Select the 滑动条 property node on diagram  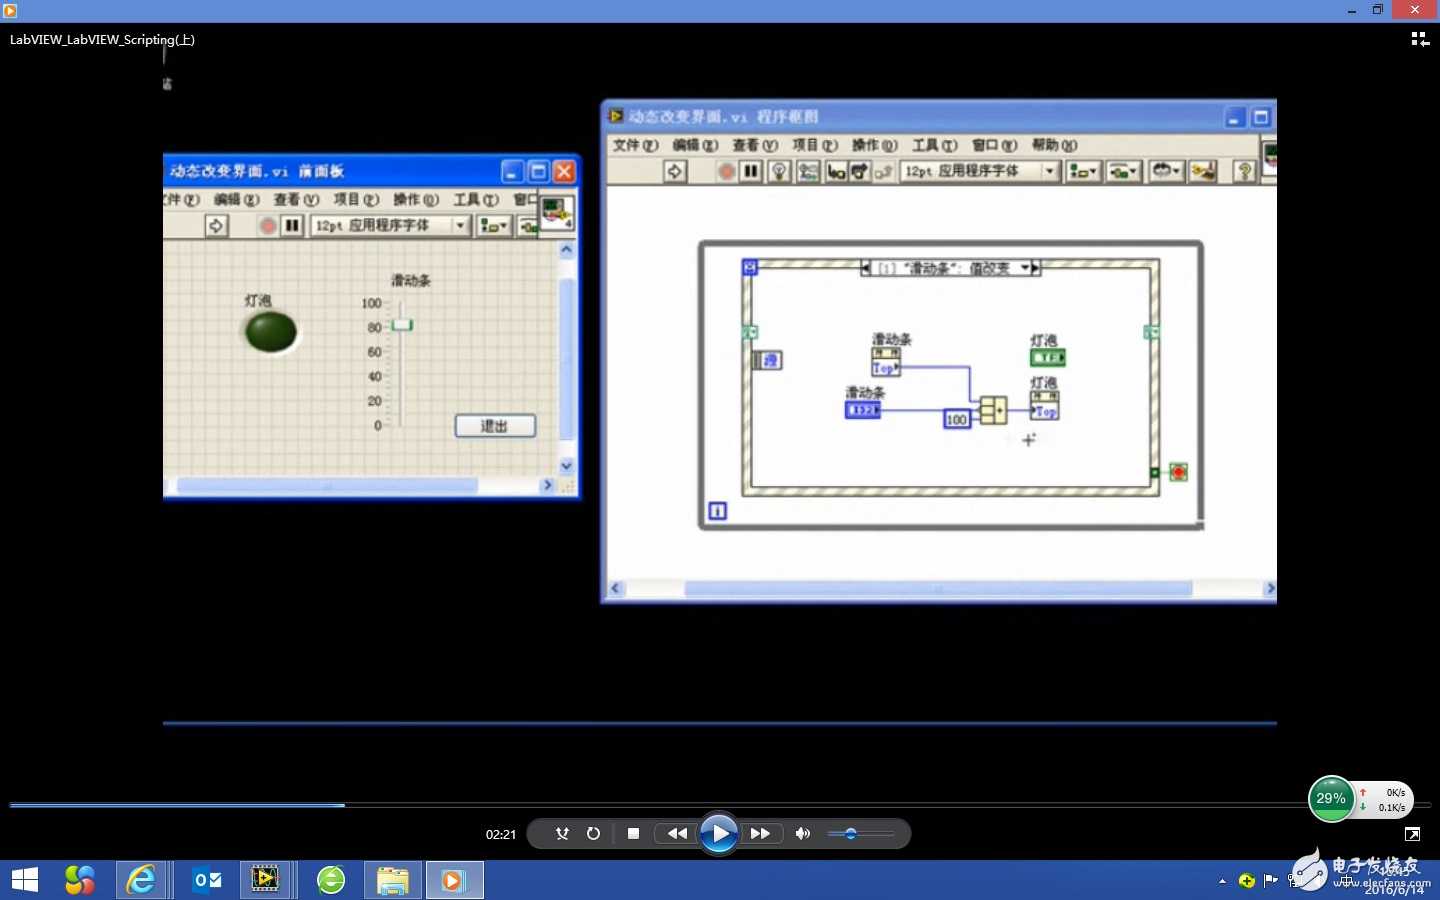pyautogui.click(x=886, y=362)
